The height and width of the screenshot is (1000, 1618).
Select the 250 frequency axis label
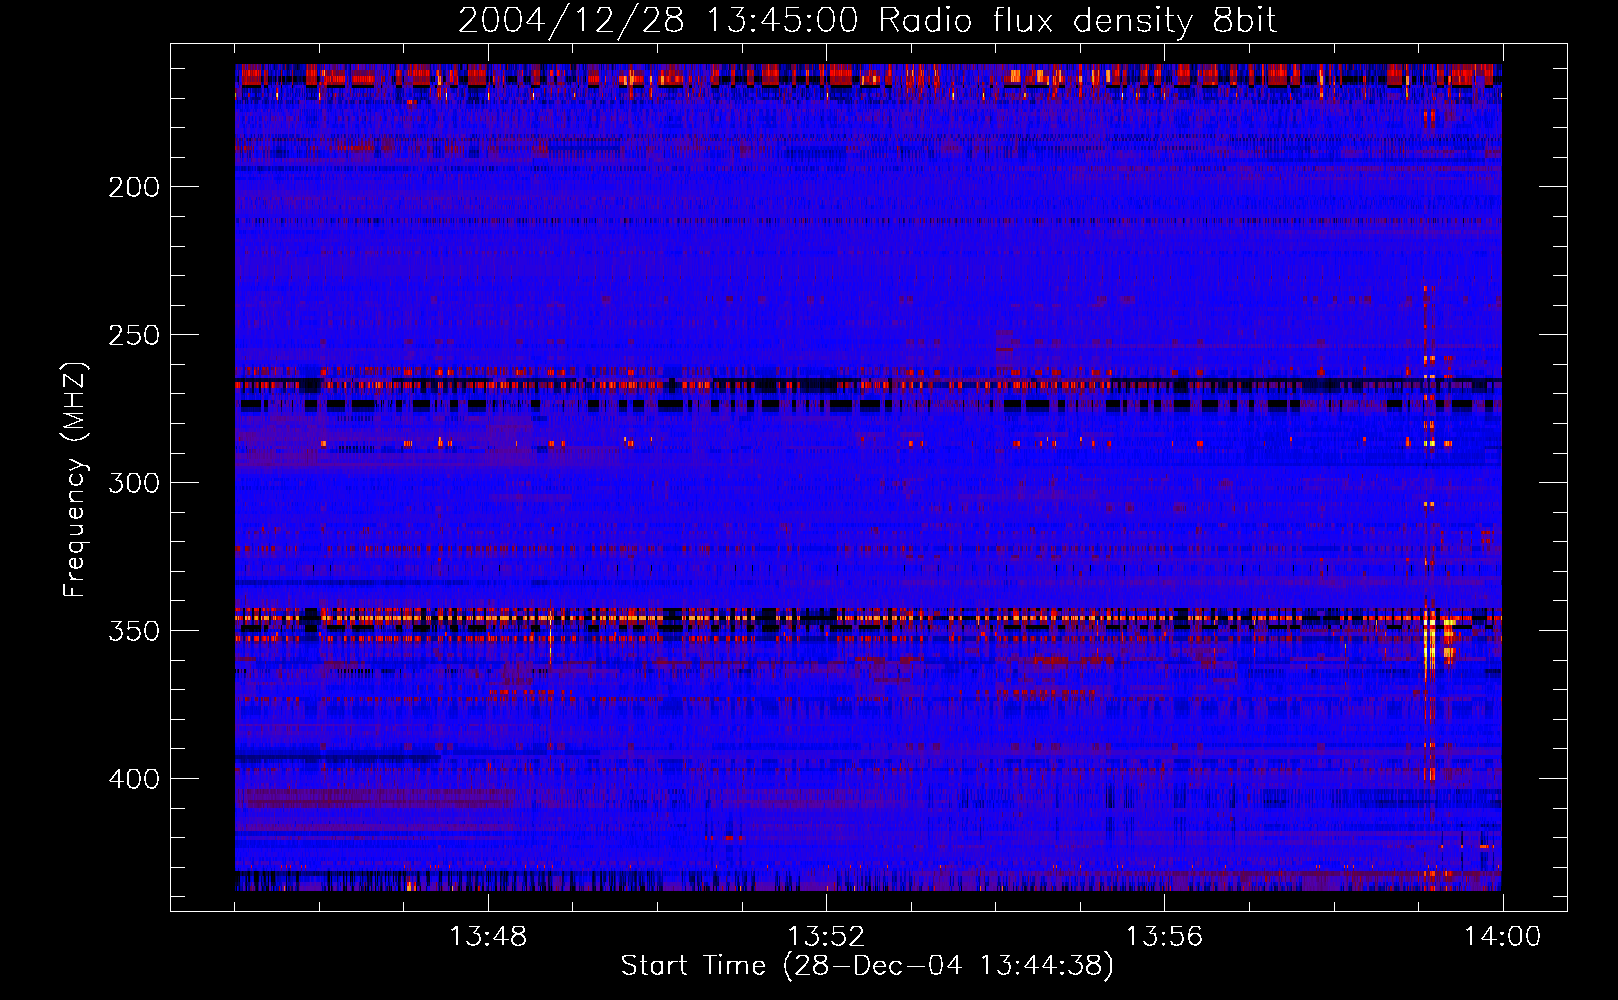pyautogui.click(x=134, y=335)
